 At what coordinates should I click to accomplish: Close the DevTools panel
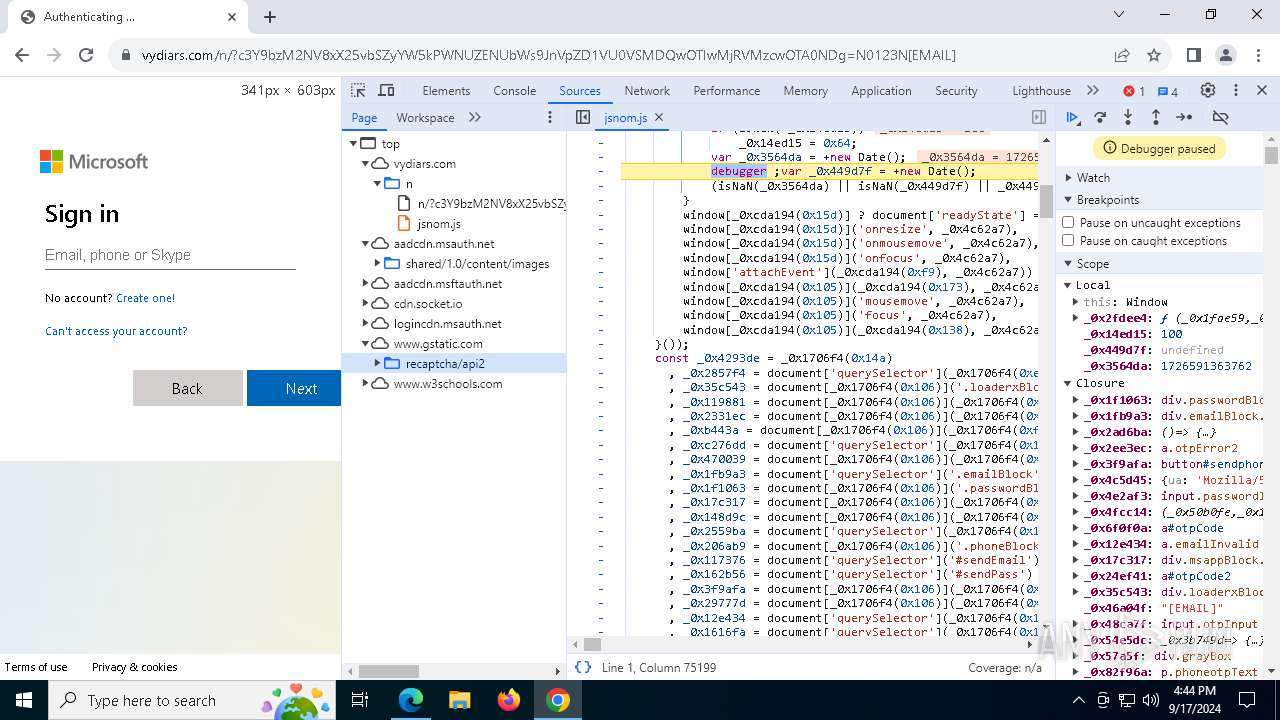pos(1262,90)
